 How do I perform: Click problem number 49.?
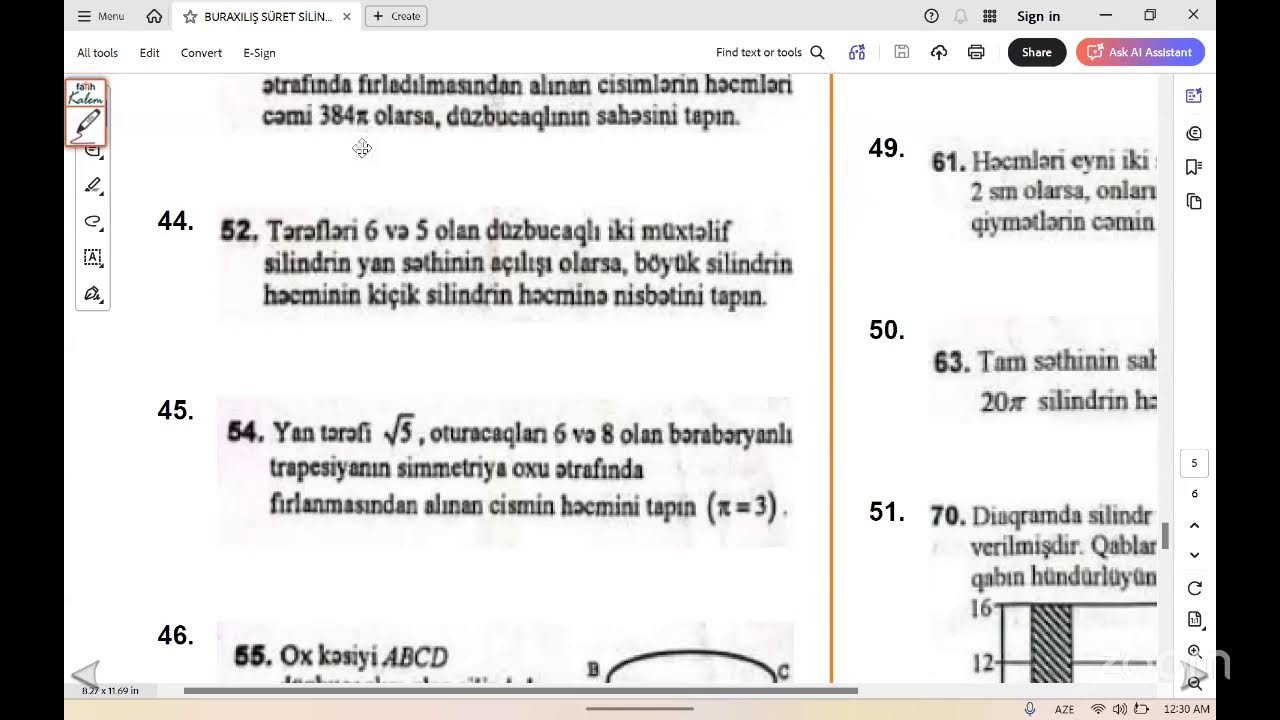coord(886,148)
